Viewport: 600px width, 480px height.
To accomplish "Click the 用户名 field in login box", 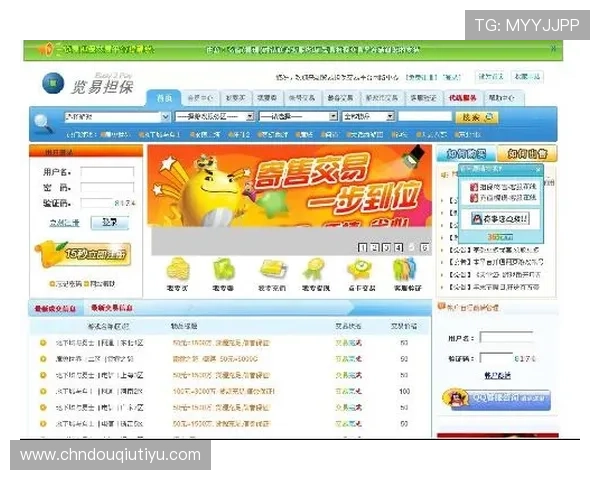I will coord(107,172).
